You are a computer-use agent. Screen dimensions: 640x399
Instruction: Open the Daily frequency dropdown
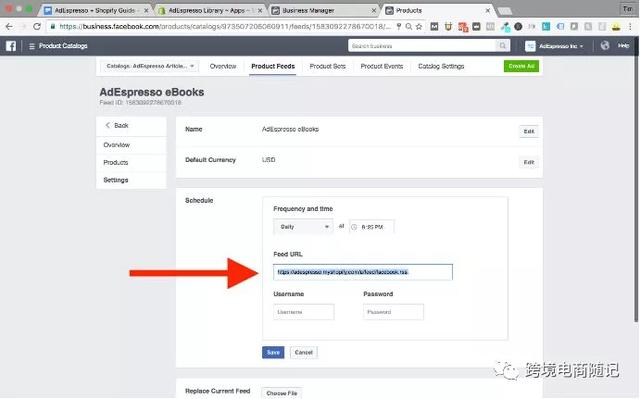[x=303, y=227]
